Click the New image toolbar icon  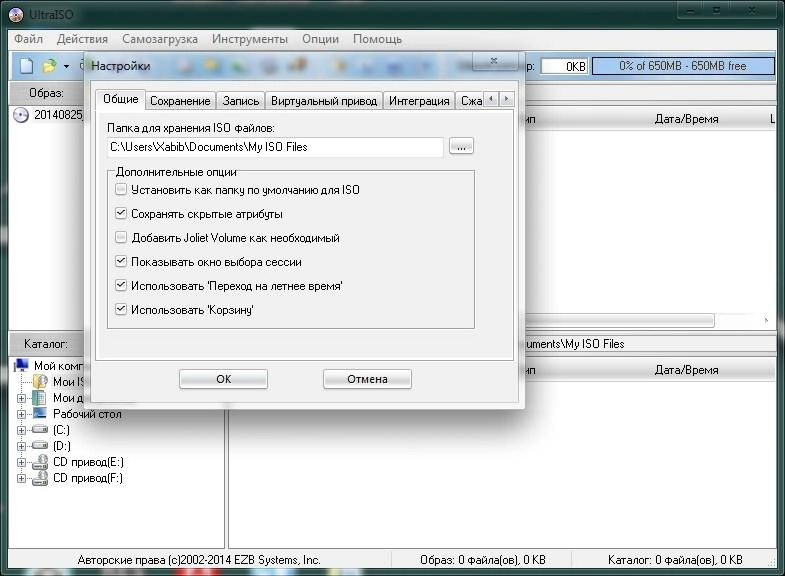(x=27, y=66)
